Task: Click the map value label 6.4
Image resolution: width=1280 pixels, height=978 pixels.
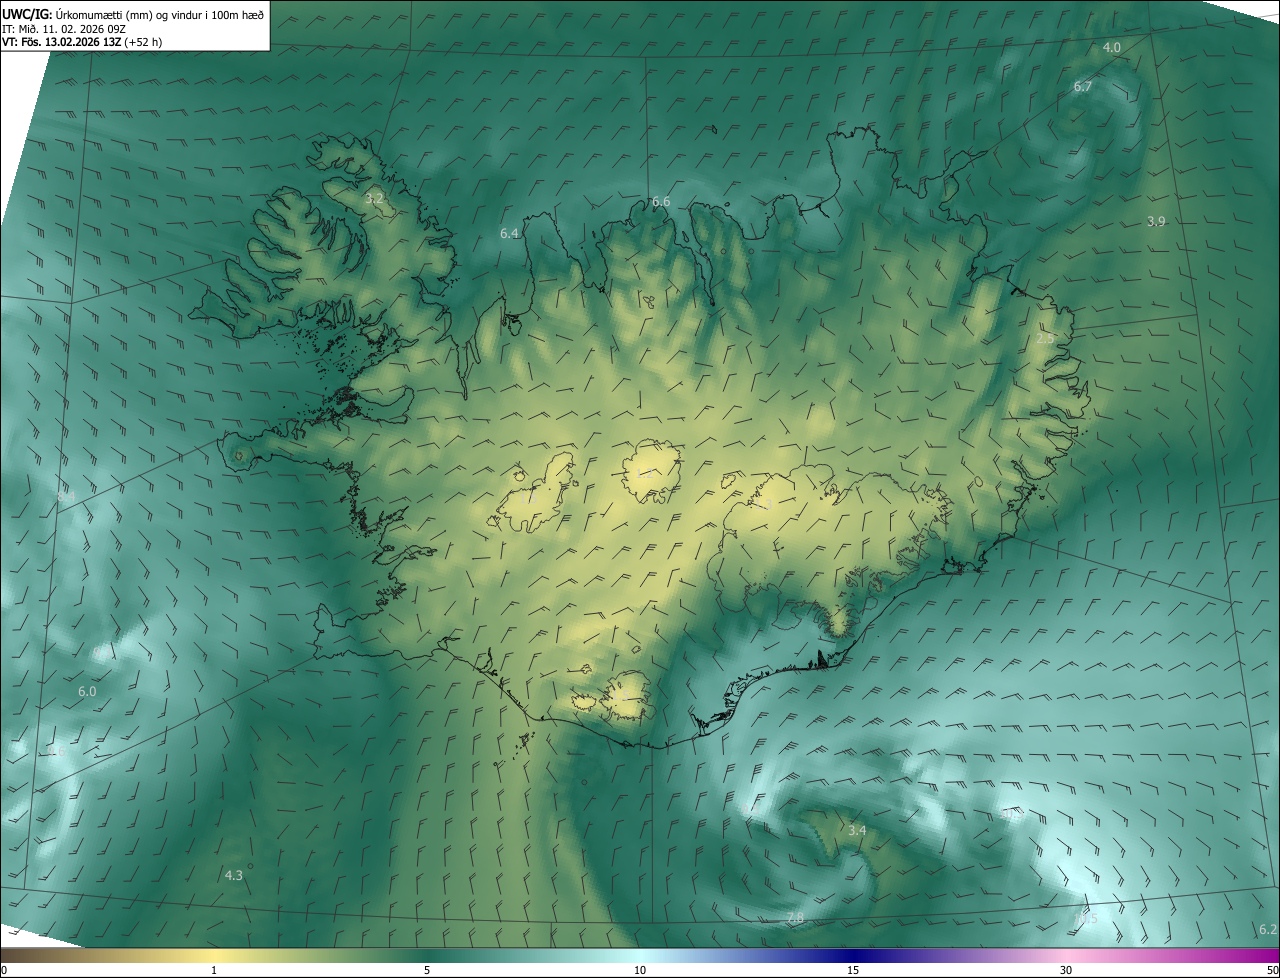Action: (509, 233)
